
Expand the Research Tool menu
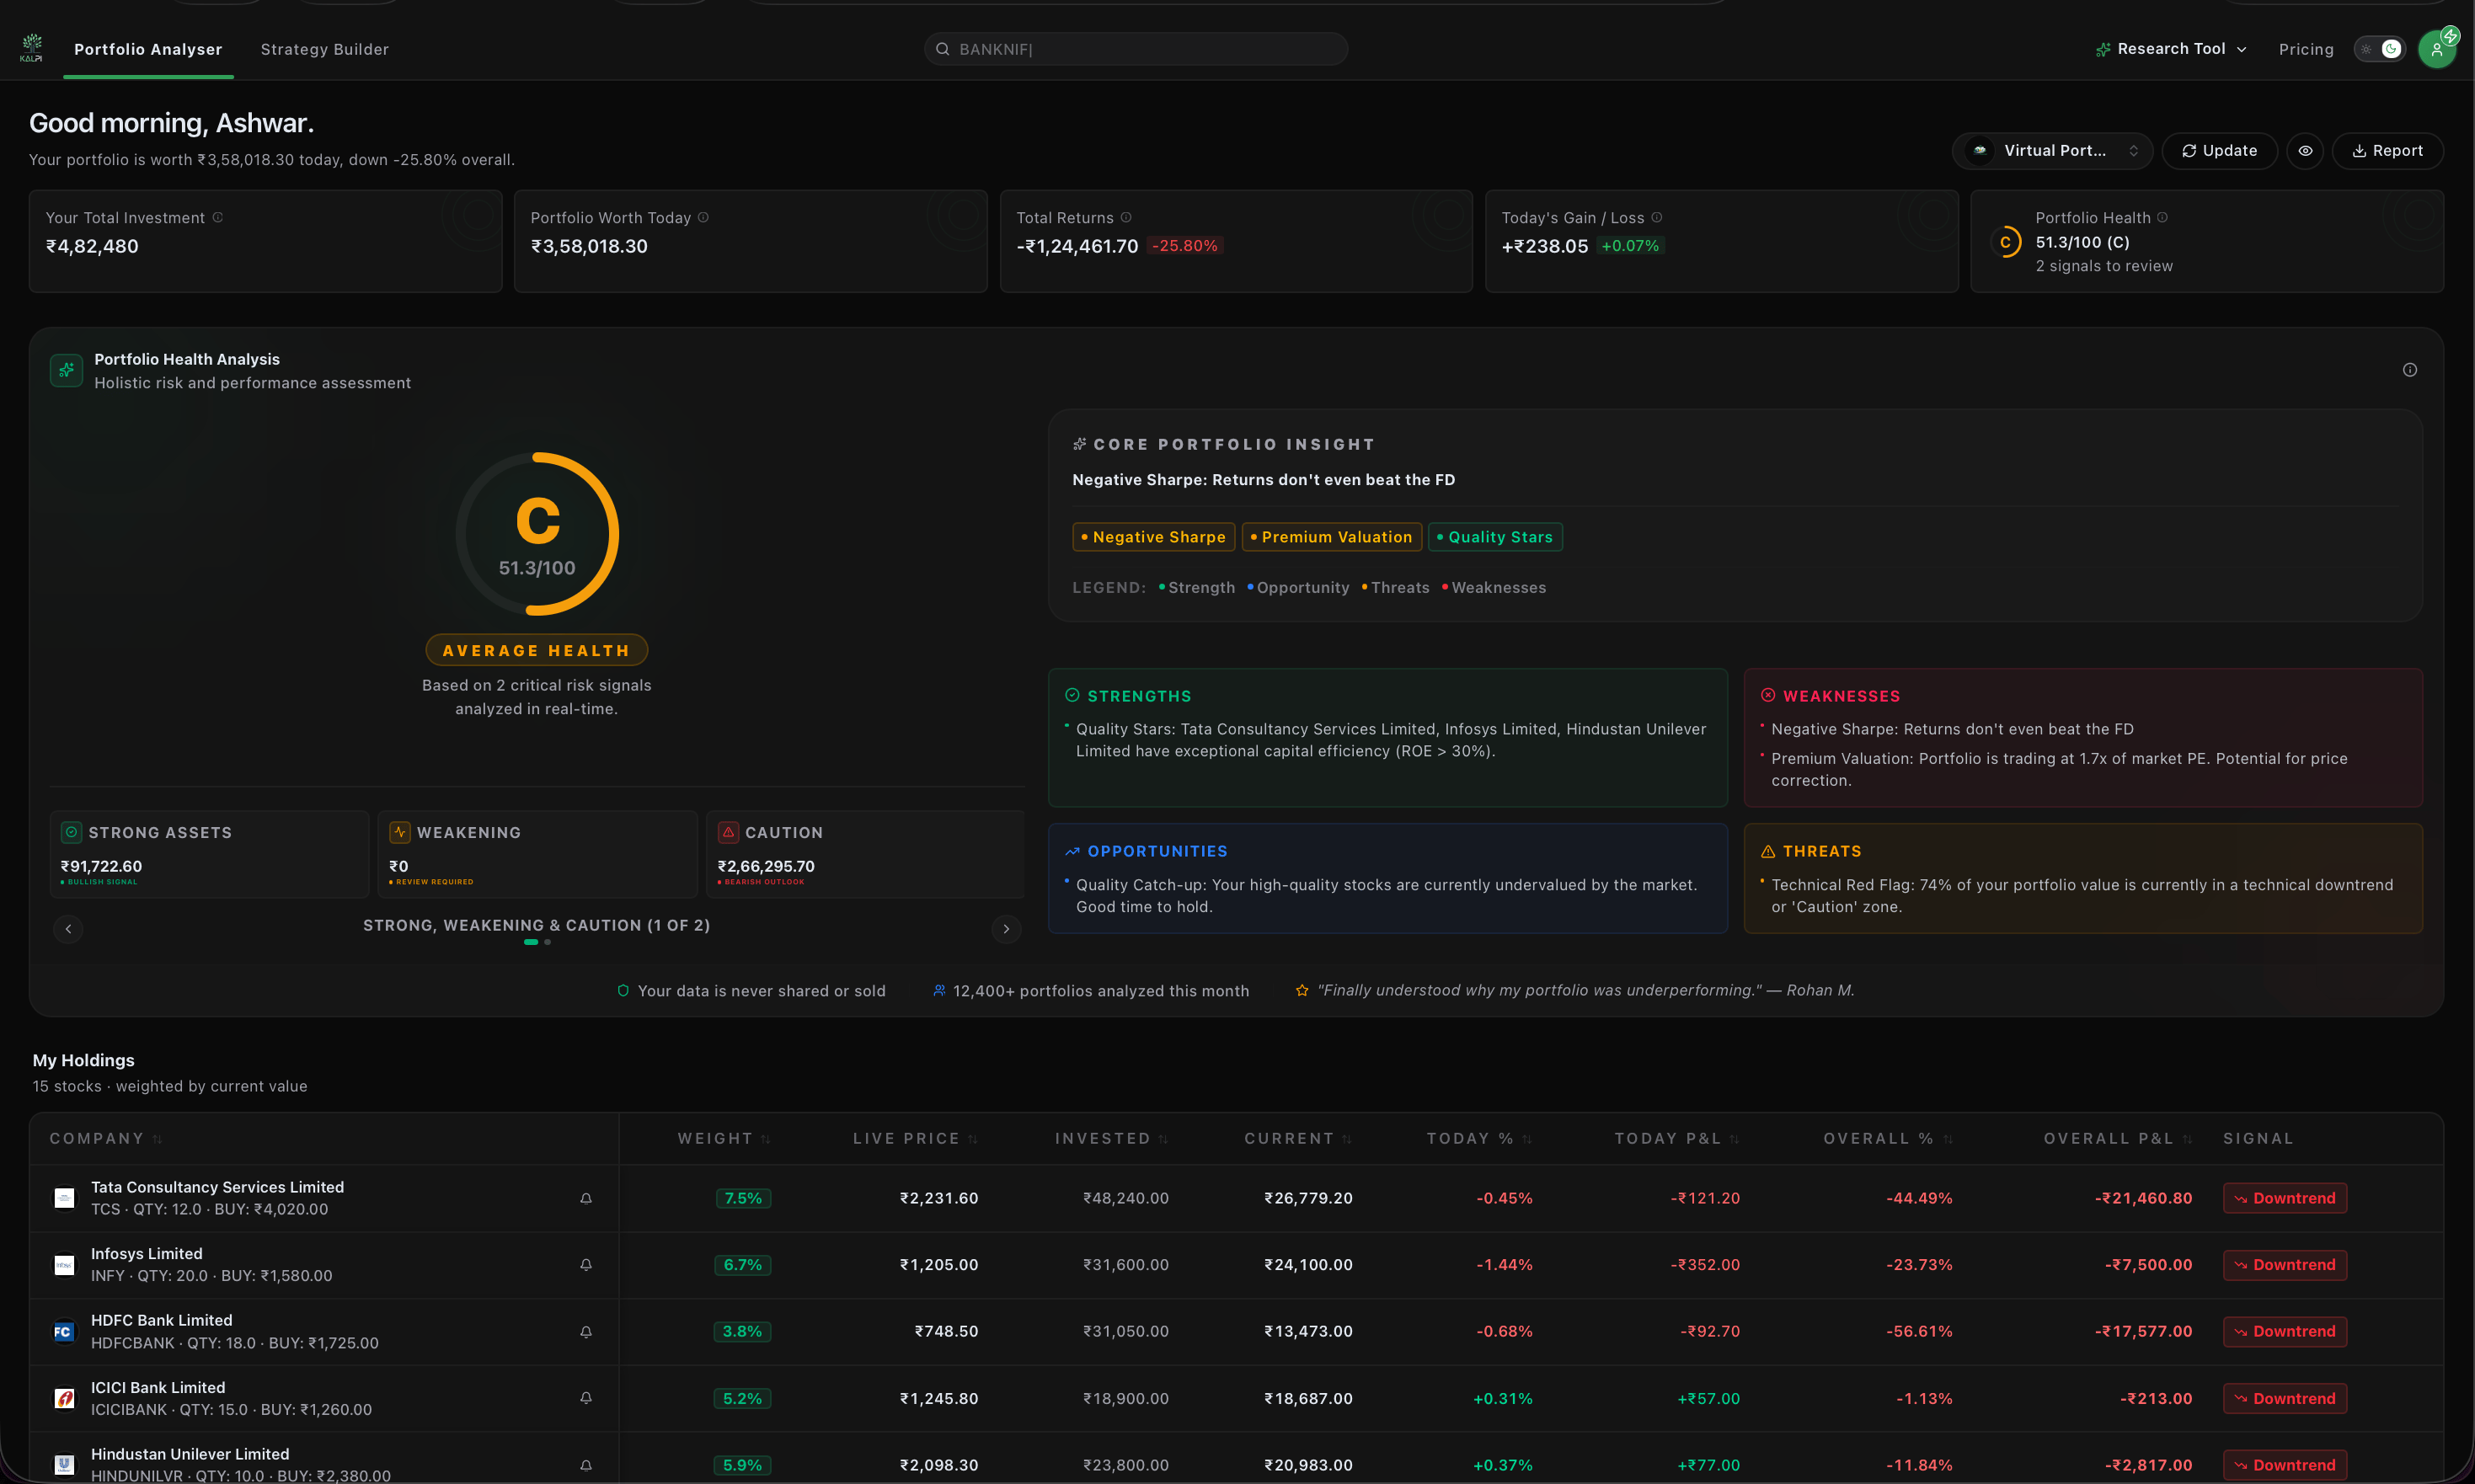pos(2171,49)
